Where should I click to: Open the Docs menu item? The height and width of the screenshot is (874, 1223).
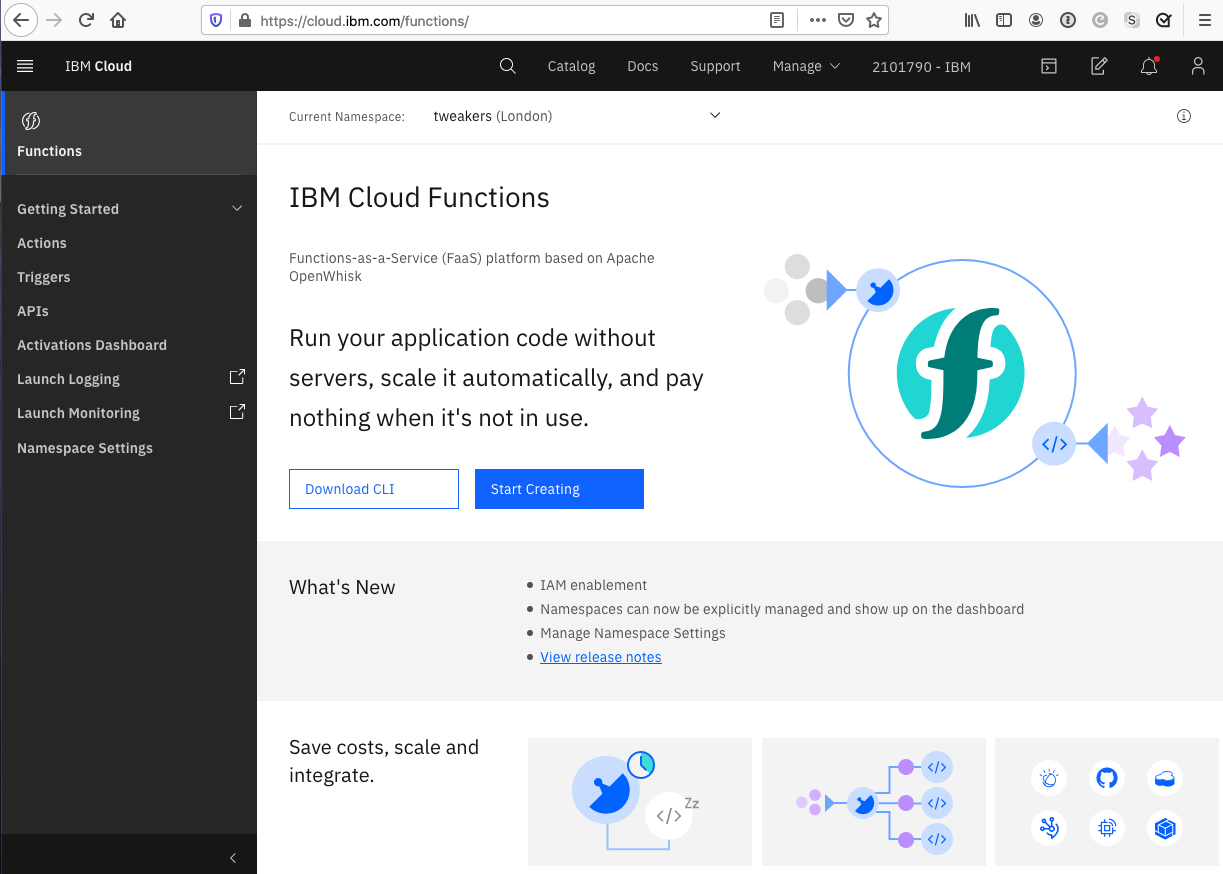coord(643,66)
